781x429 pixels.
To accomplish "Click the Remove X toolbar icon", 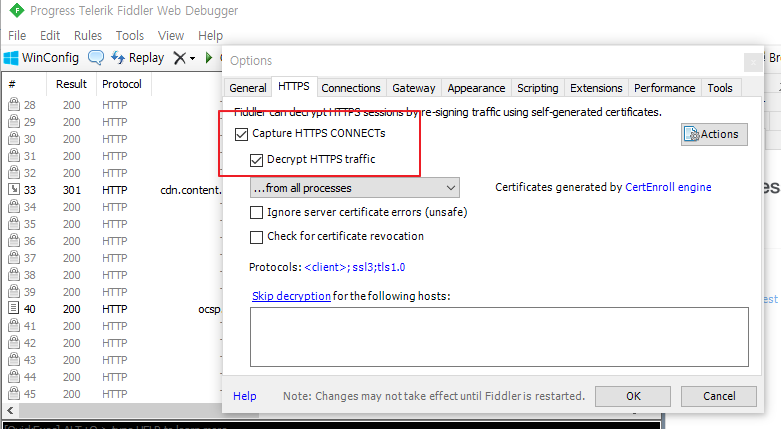I will pos(179,58).
